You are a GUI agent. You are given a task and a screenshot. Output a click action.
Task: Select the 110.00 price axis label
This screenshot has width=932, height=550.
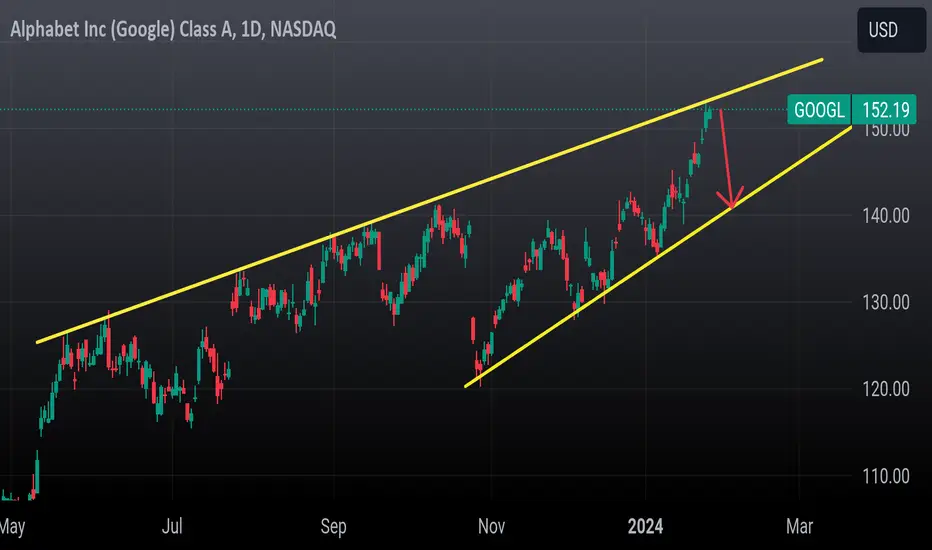(886, 476)
